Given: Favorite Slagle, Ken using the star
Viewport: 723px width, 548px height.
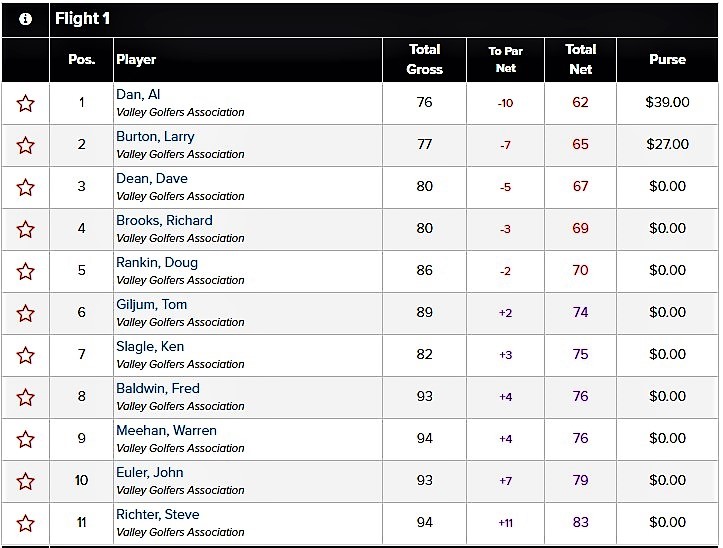Looking at the screenshot, I should point(25,355).
